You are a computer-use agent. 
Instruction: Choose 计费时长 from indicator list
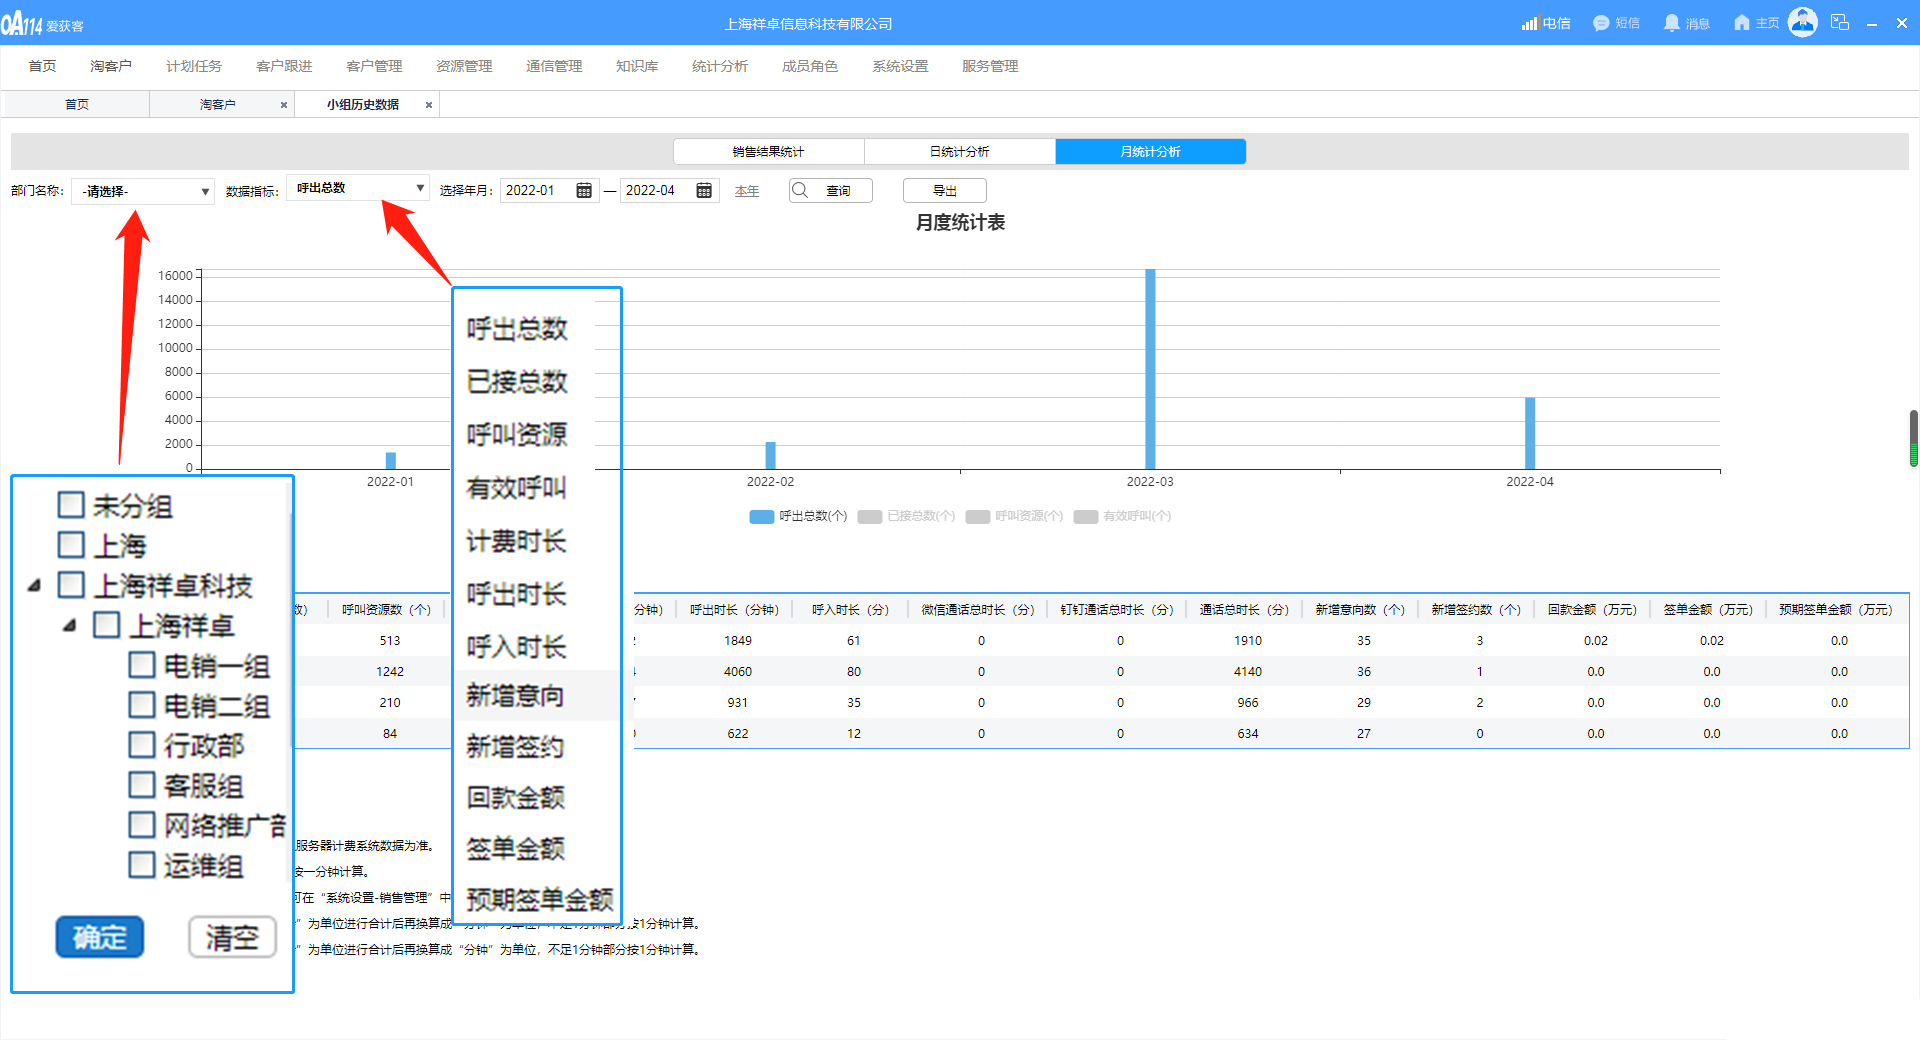(x=517, y=541)
